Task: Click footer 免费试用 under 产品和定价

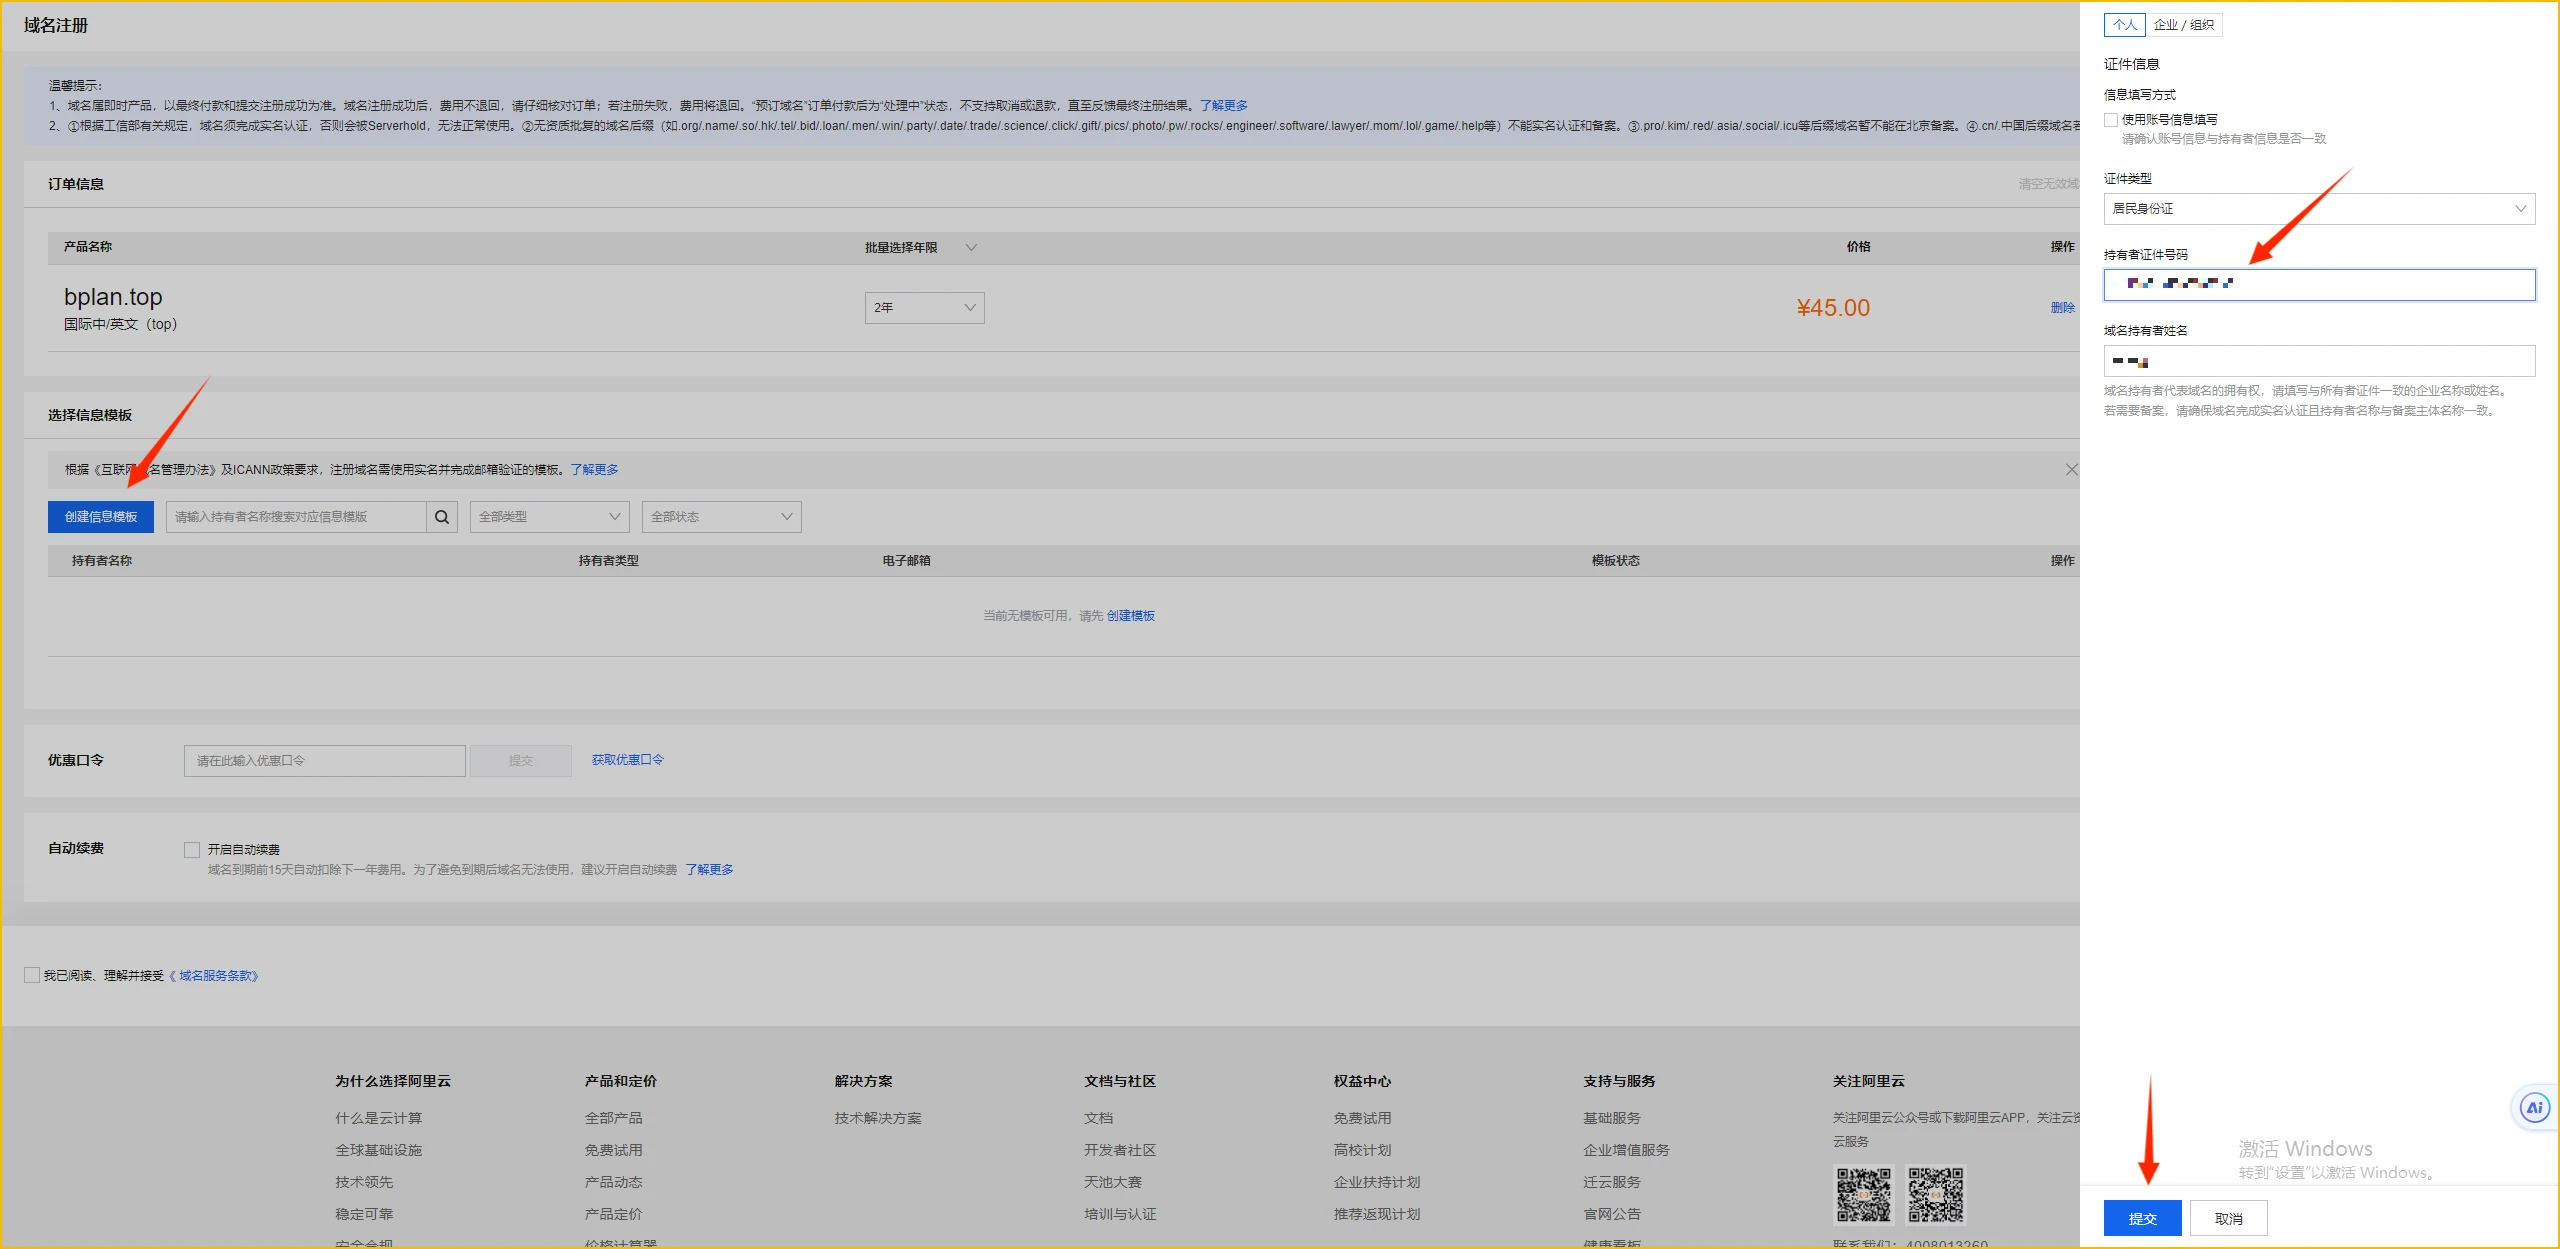Action: pyautogui.click(x=613, y=1150)
